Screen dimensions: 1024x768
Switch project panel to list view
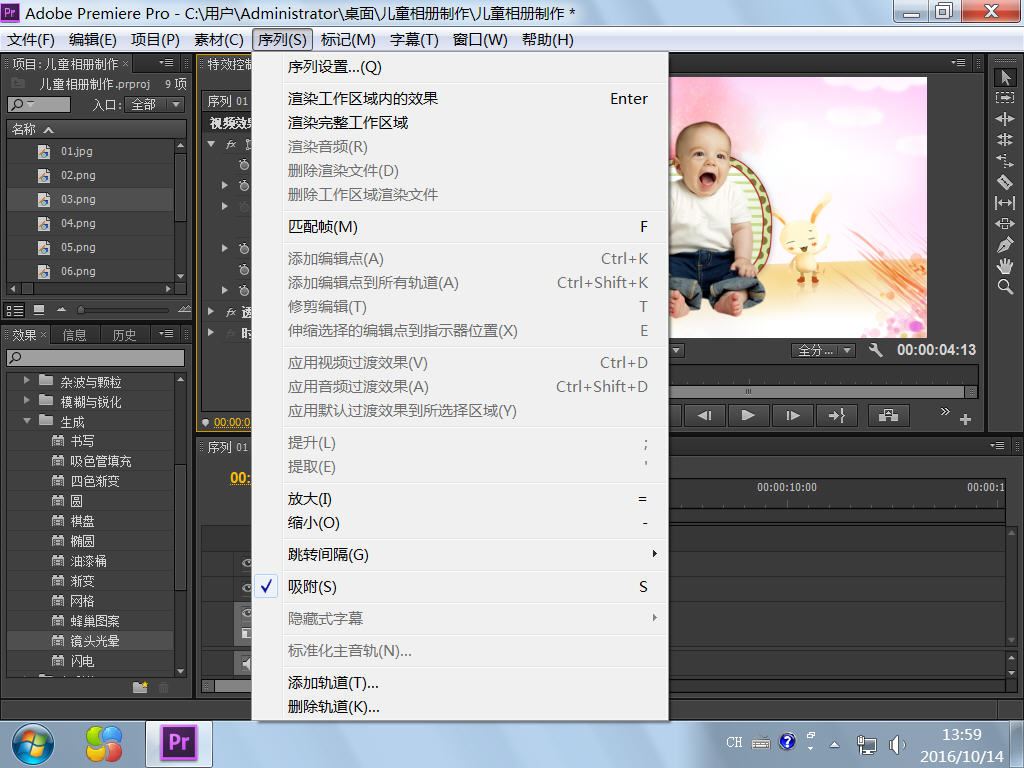pos(15,310)
